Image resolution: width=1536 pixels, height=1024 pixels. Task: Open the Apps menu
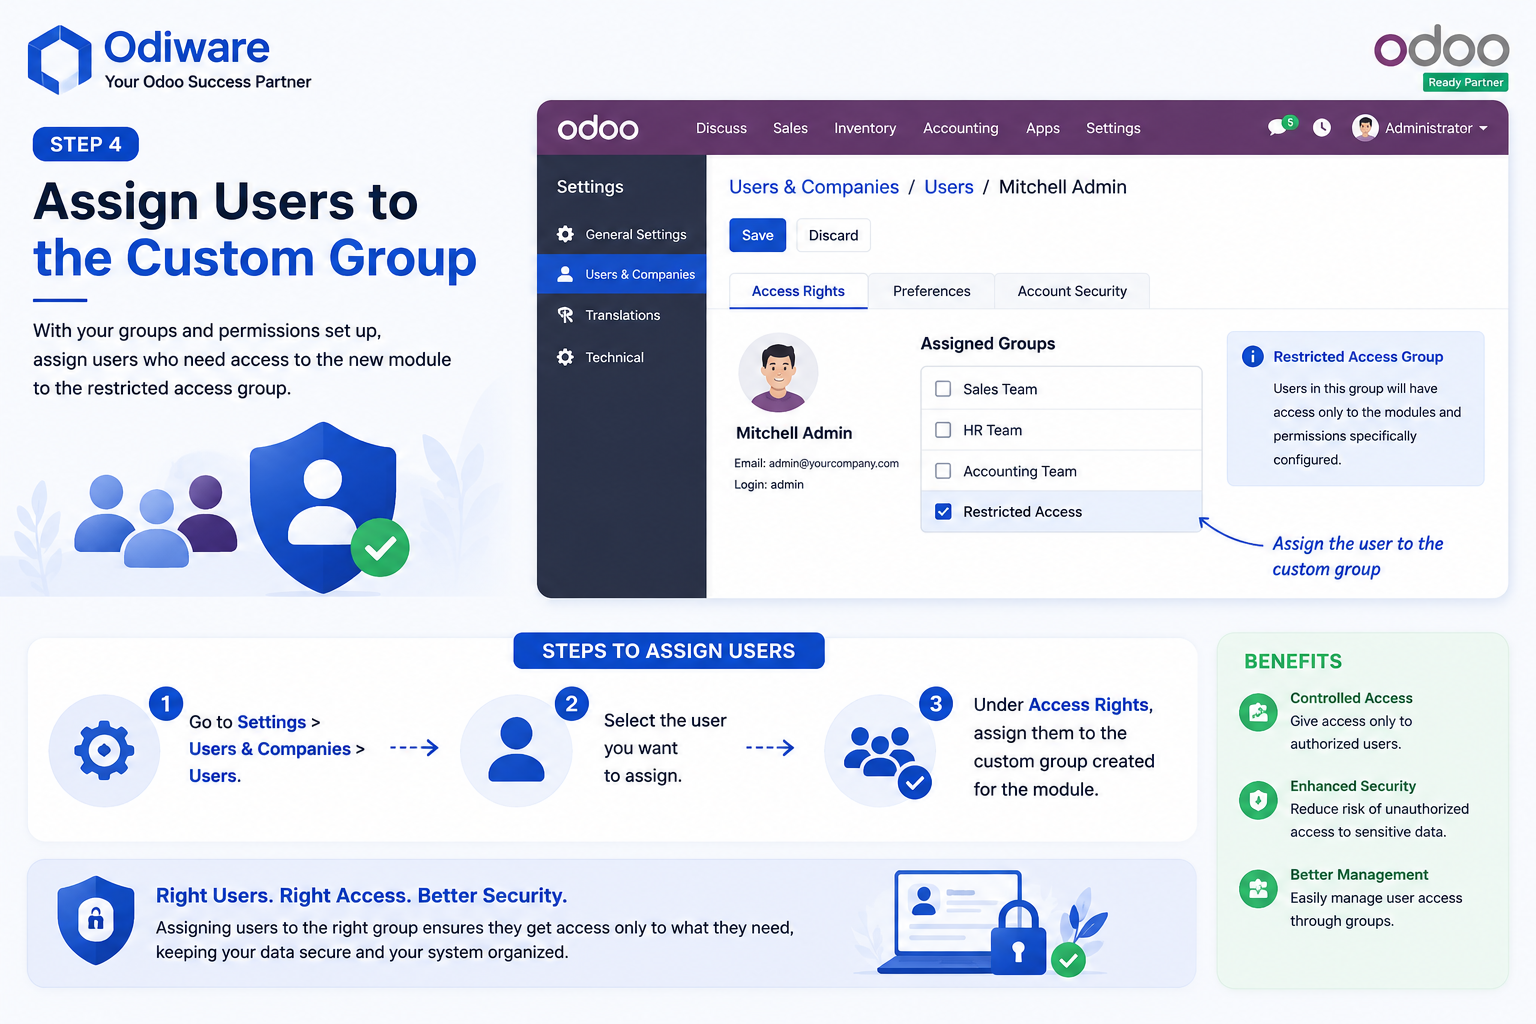click(x=1042, y=128)
